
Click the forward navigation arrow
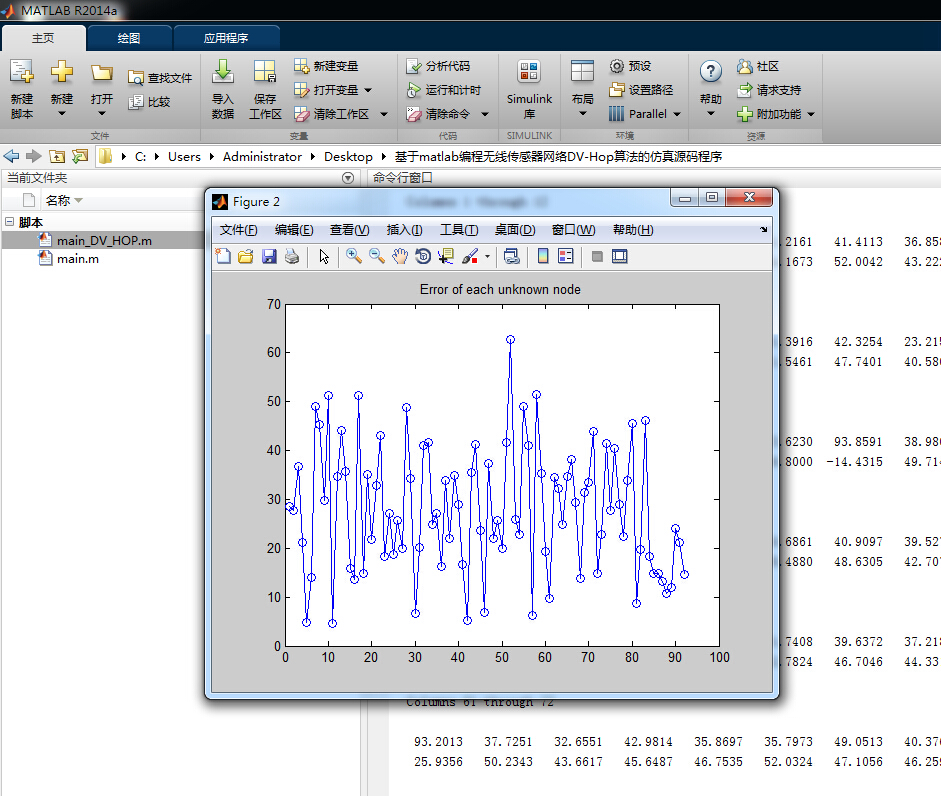(34, 157)
